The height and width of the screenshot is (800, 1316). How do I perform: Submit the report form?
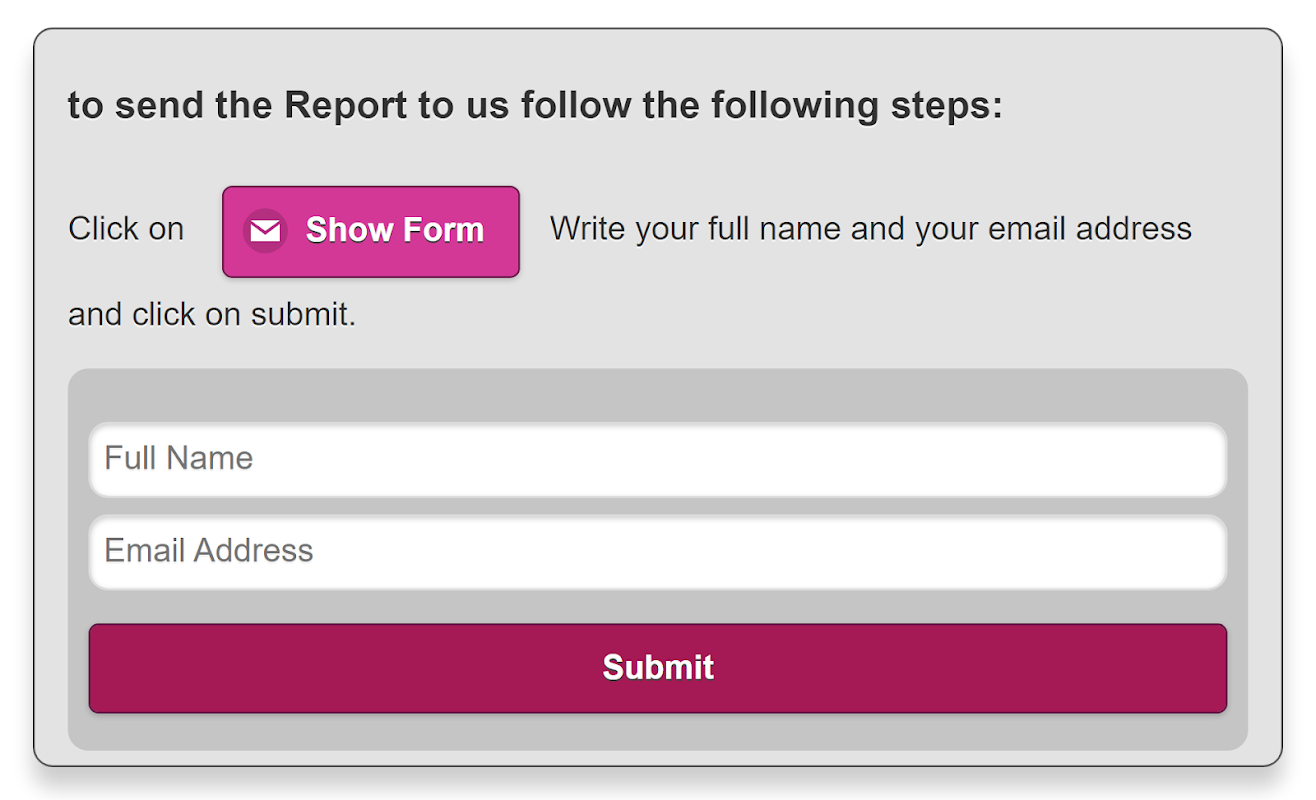657,668
